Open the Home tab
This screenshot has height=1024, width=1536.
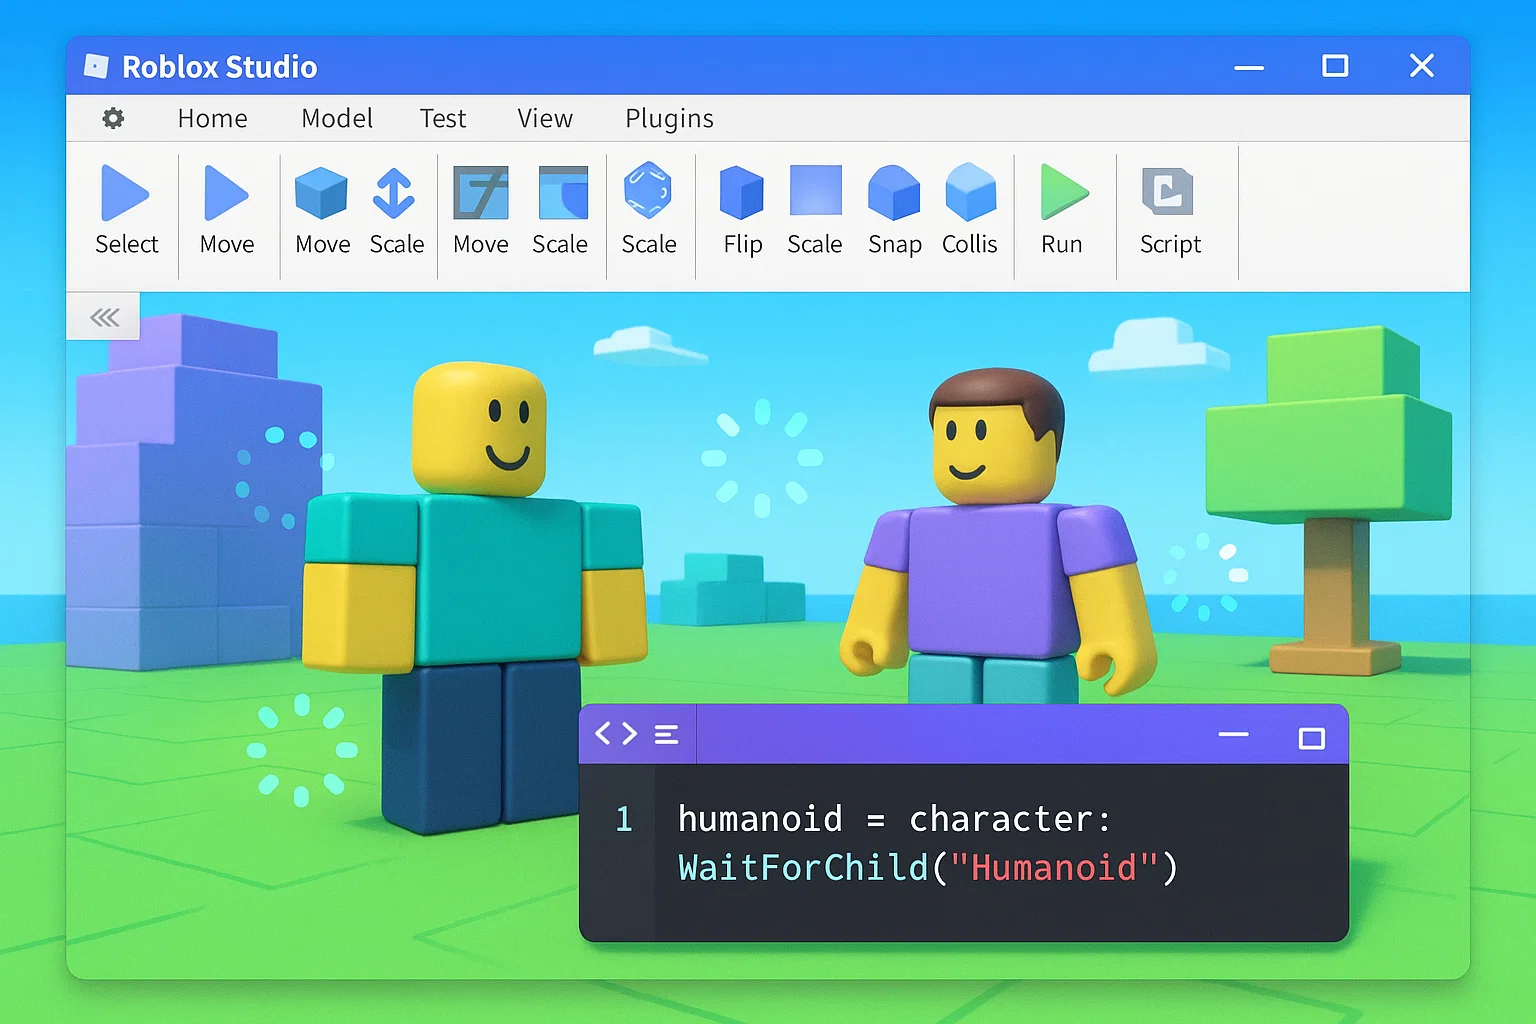(212, 118)
